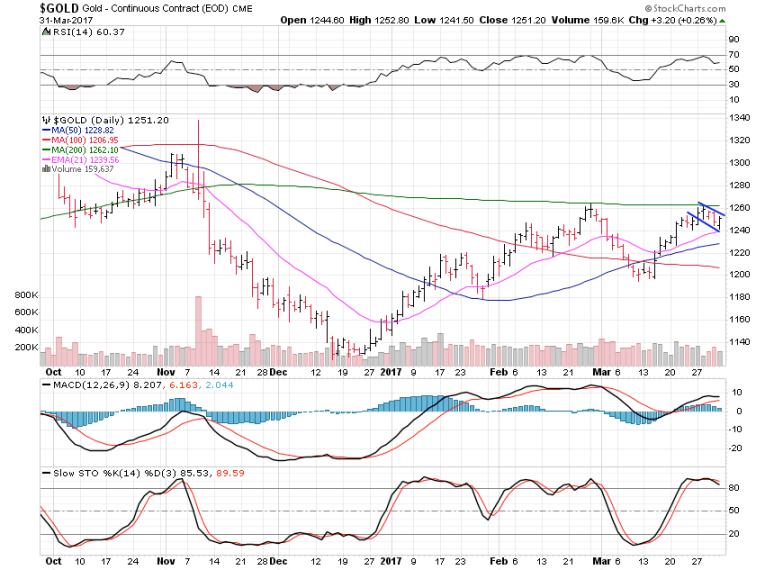Click the blue flag pattern on chart

710,215
